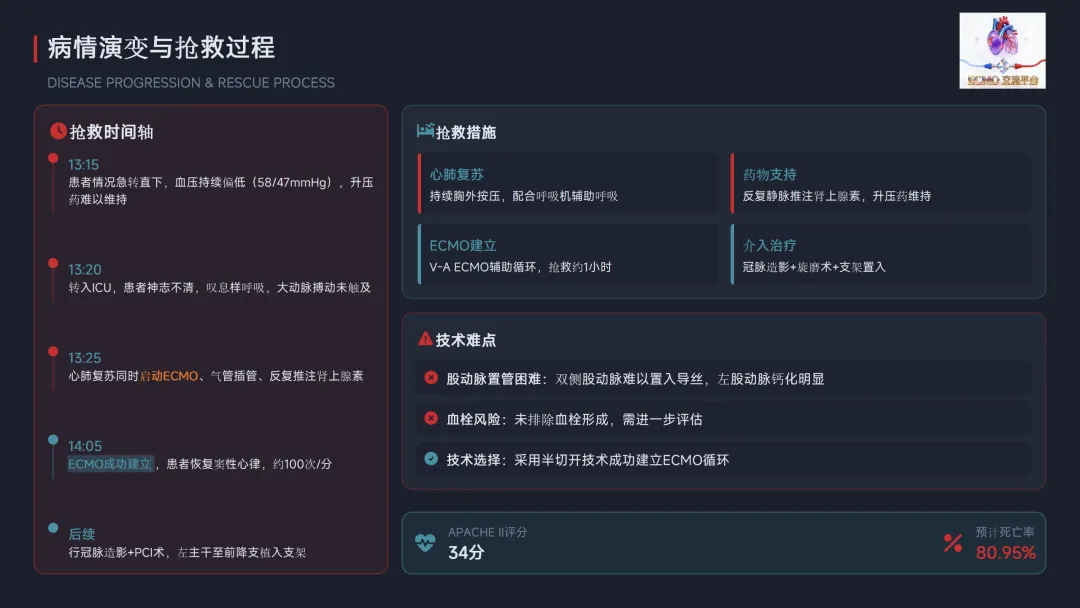The width and height of the screenshot is (1080, 608).
Task: Click the 心肺复苏 rescue measure card
Action: (x=568, y=184)
